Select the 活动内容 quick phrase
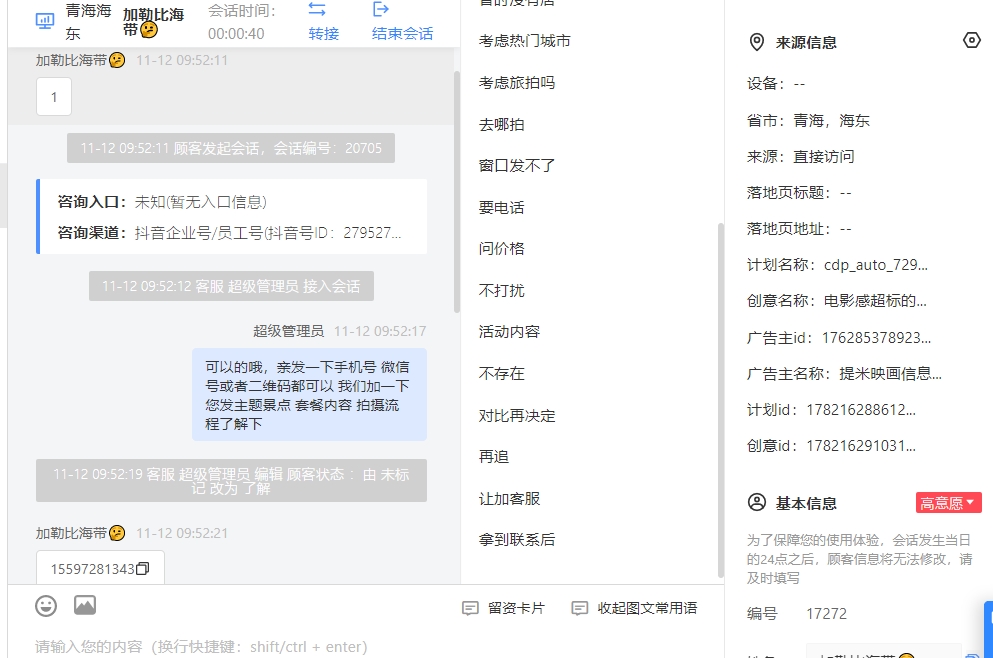 click(x=509, y=332)
